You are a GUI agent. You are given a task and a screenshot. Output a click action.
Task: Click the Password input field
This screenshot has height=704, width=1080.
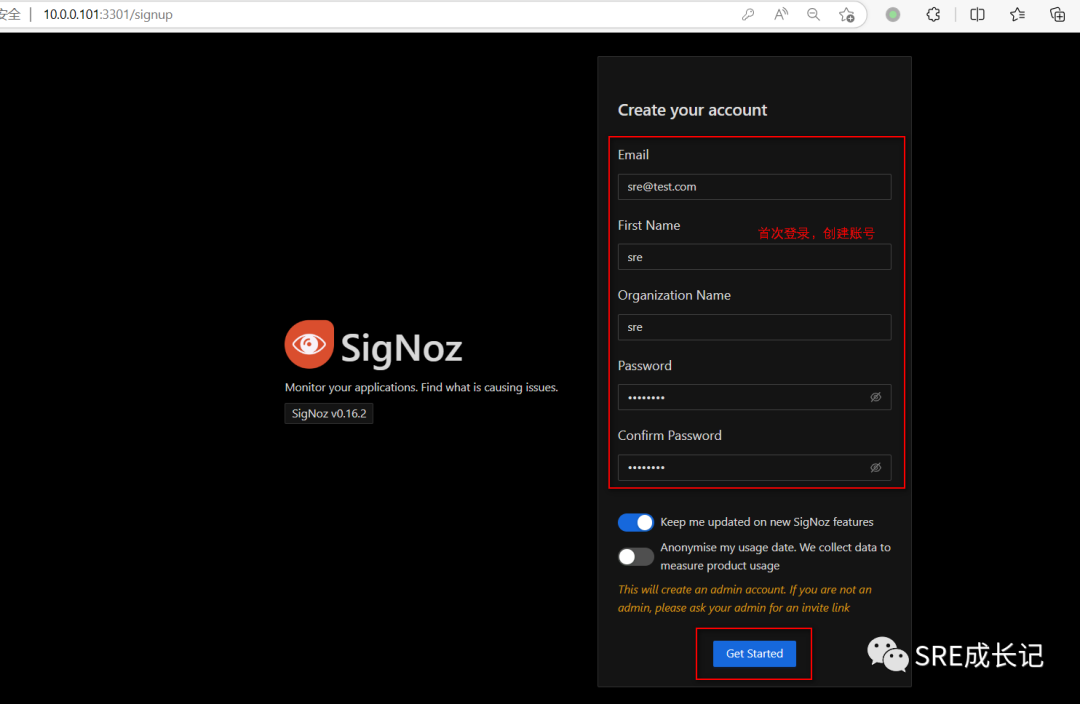coord(754,397)
